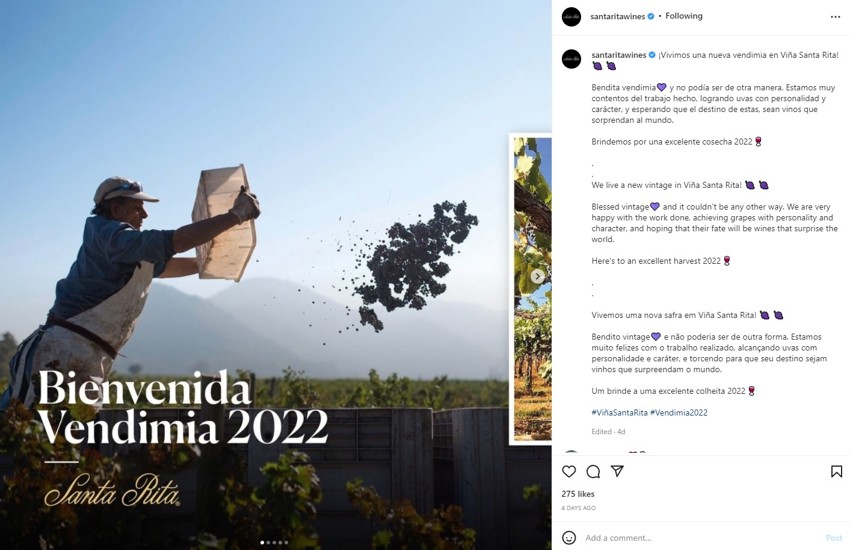Click santaritawines avatar in post header
The width and height of the screenshot is (850, 550).
pos(571,17)
